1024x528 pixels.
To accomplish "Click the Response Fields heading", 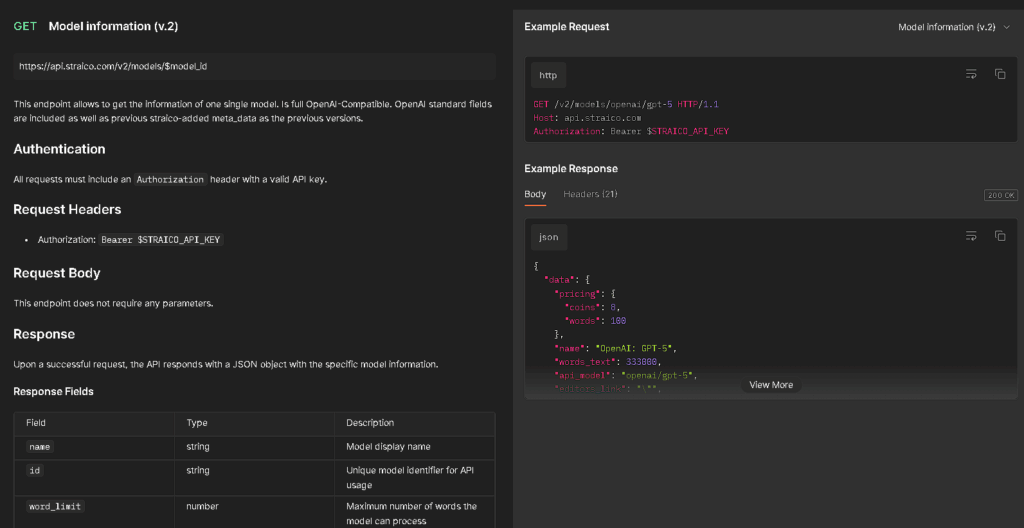I will [53, 391].
